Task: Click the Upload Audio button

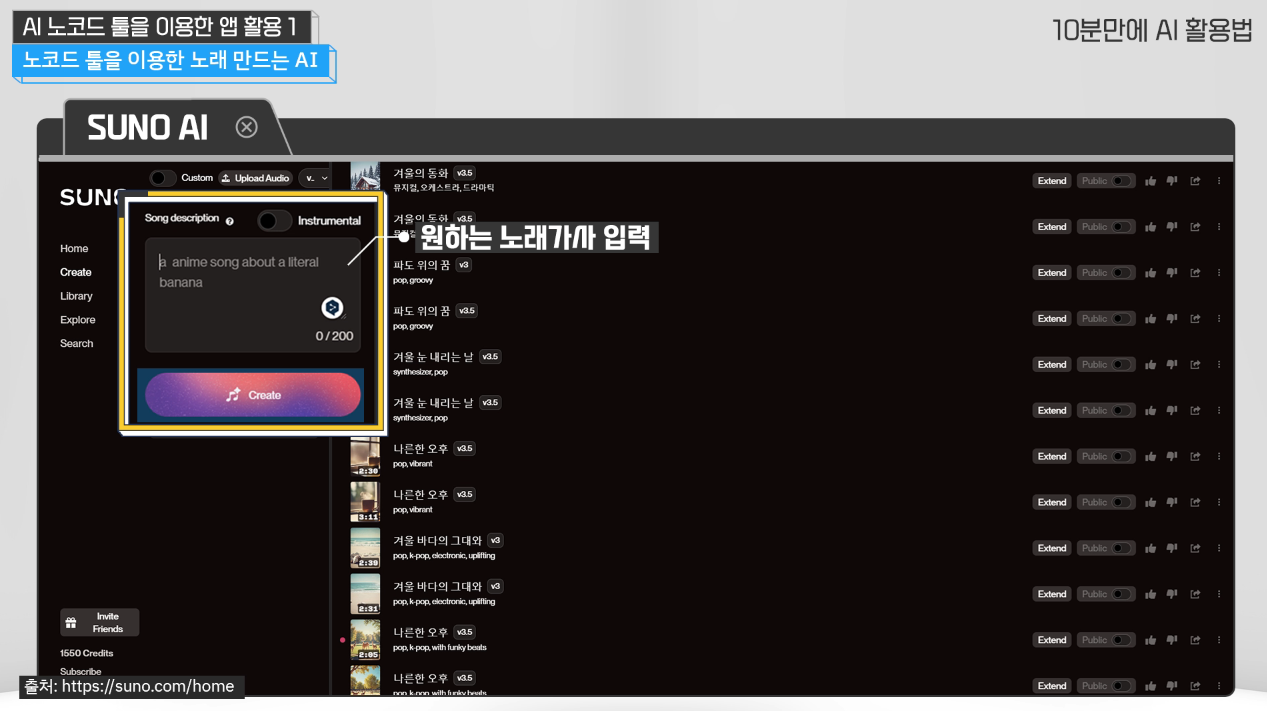Action: pyautogui.click(x=255, y=178)
